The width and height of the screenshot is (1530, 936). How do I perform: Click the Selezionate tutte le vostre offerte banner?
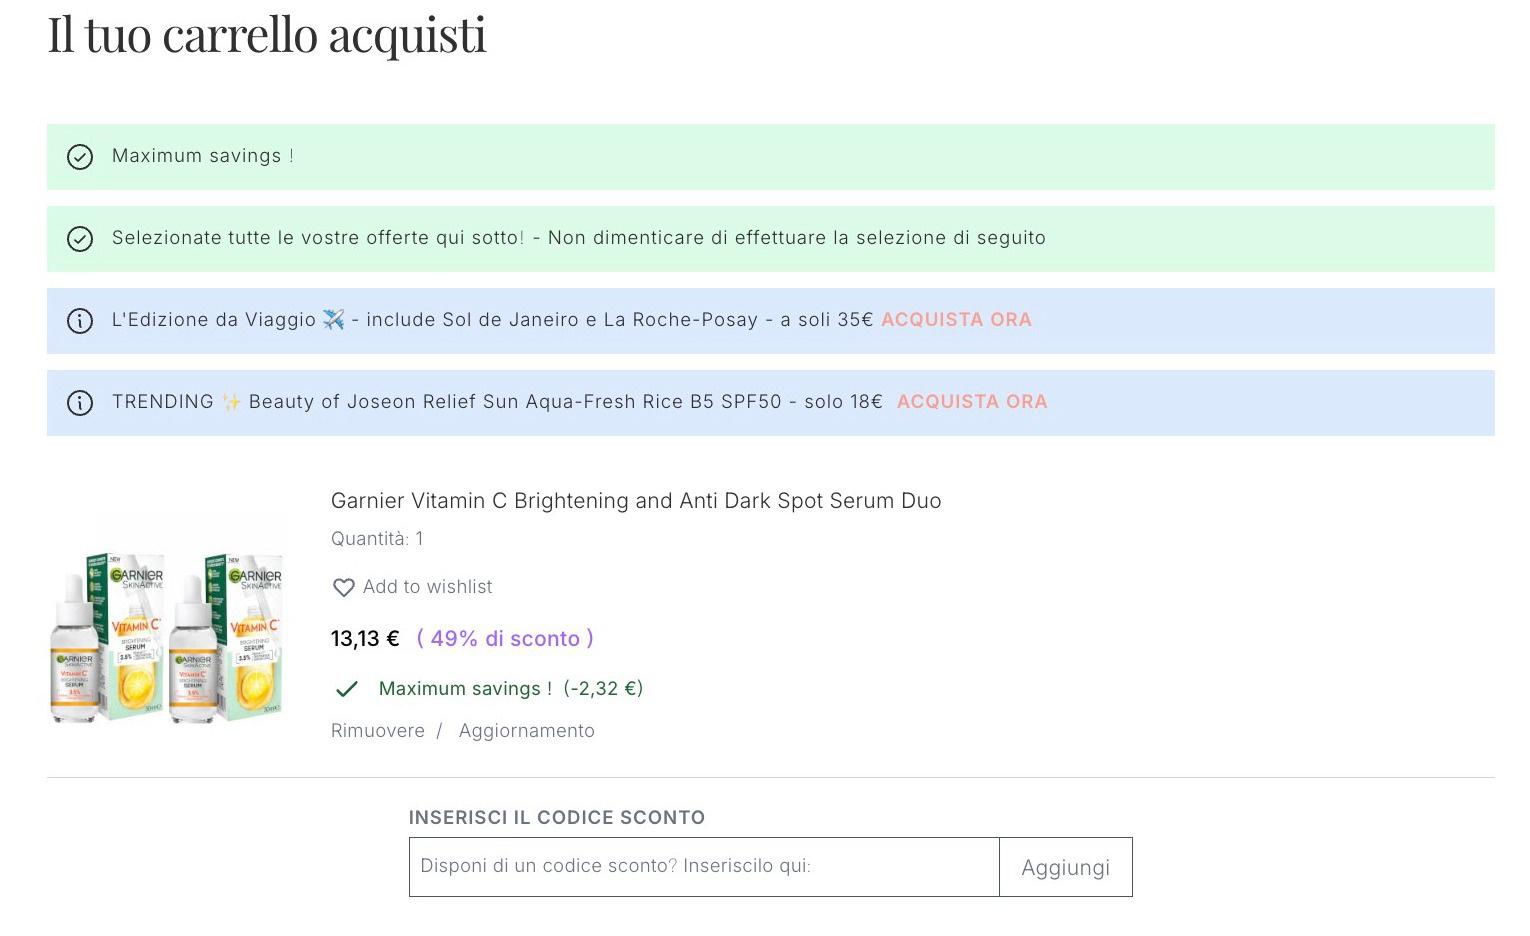click(x=771, y=239)
